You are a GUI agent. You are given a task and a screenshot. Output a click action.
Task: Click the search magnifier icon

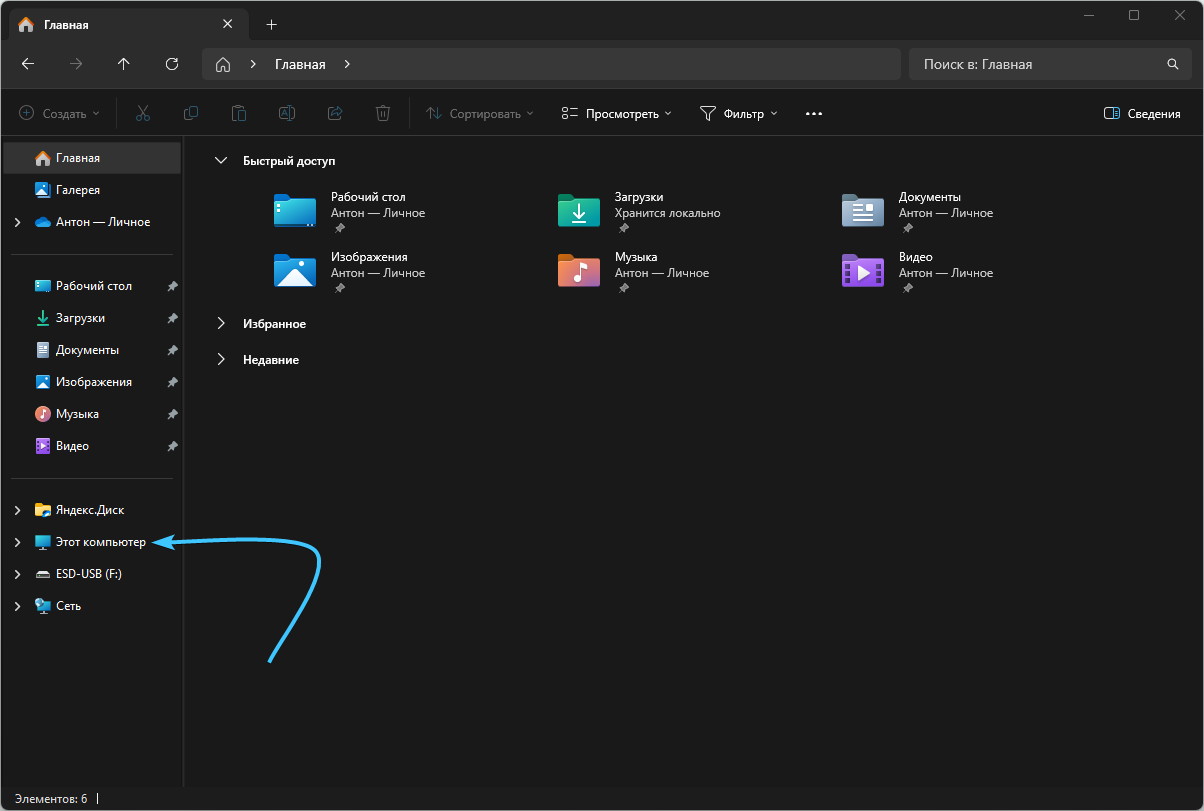pyautogui.click(x=1173, y=64)
